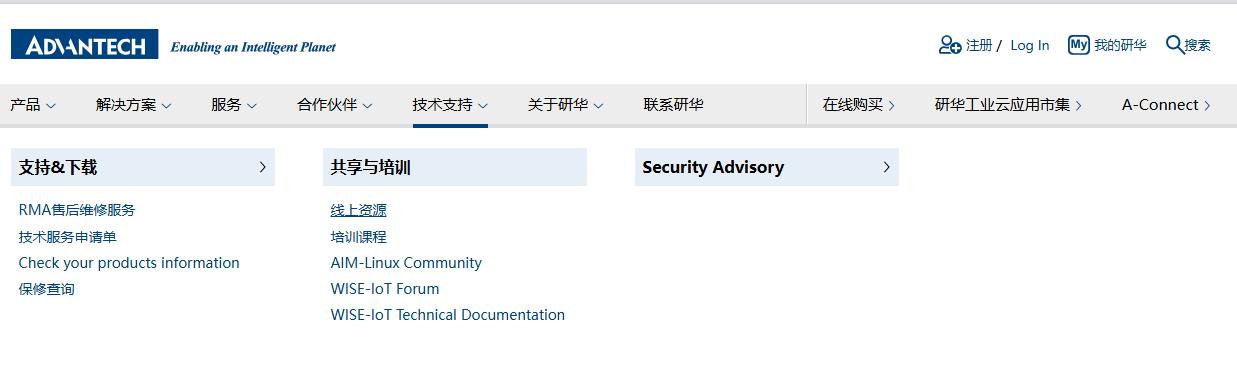
Task: Open RMA售后维修服务 link
Action: [77, 210]
